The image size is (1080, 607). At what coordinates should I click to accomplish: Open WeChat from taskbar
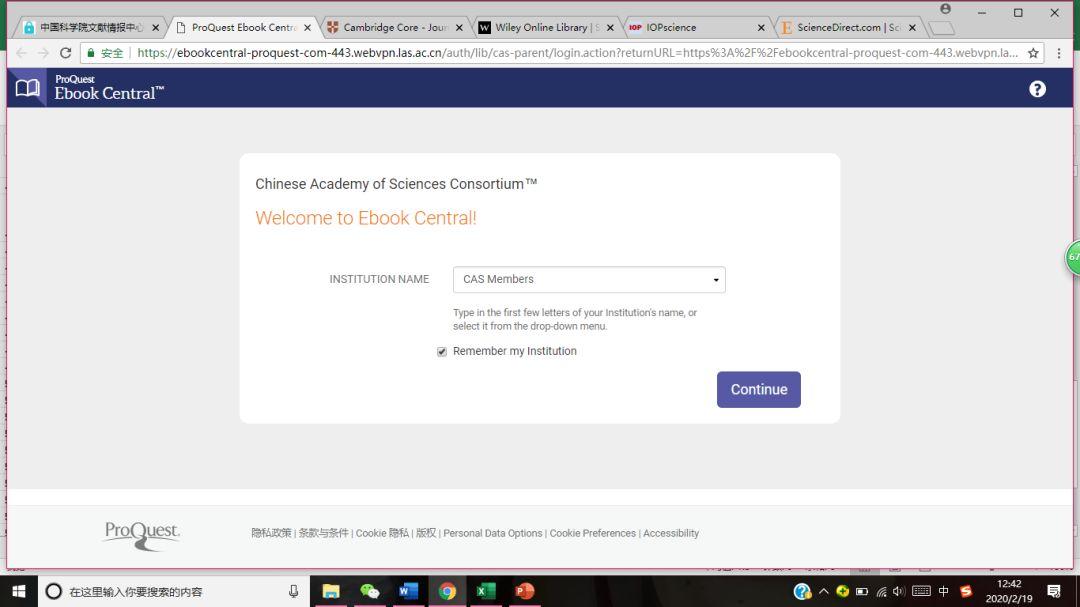pyautogui.click(x=370, y=591)
